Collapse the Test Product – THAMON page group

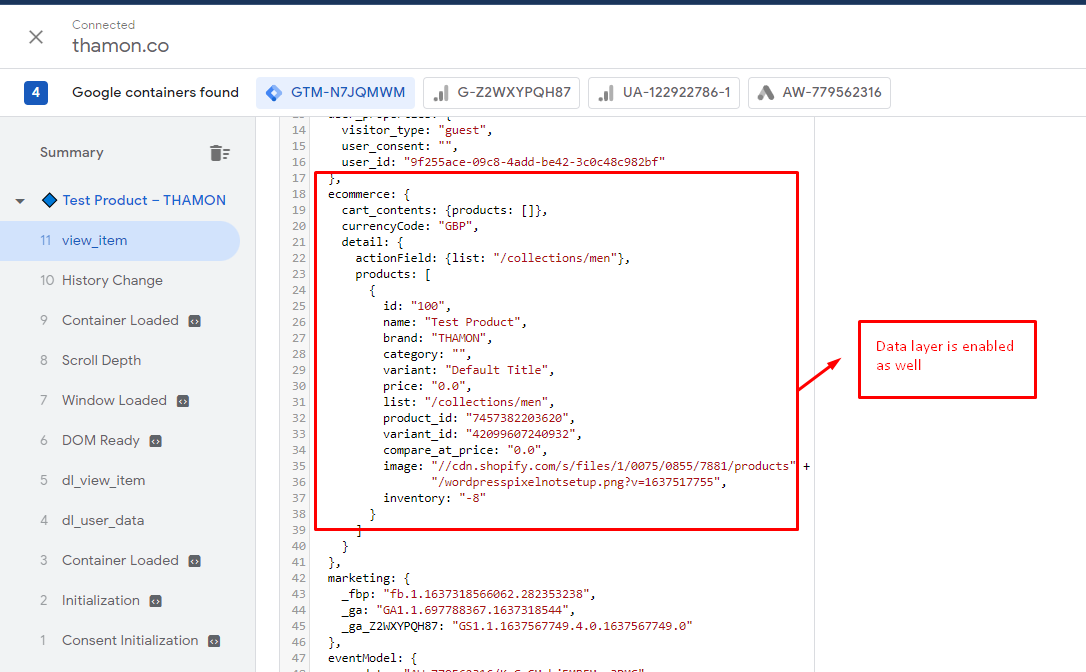[20, 201]
